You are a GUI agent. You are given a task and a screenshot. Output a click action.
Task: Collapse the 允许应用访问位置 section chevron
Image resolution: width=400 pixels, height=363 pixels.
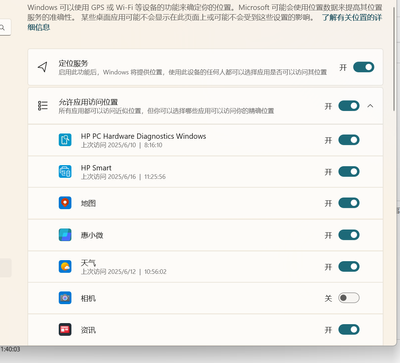point(370,106)
